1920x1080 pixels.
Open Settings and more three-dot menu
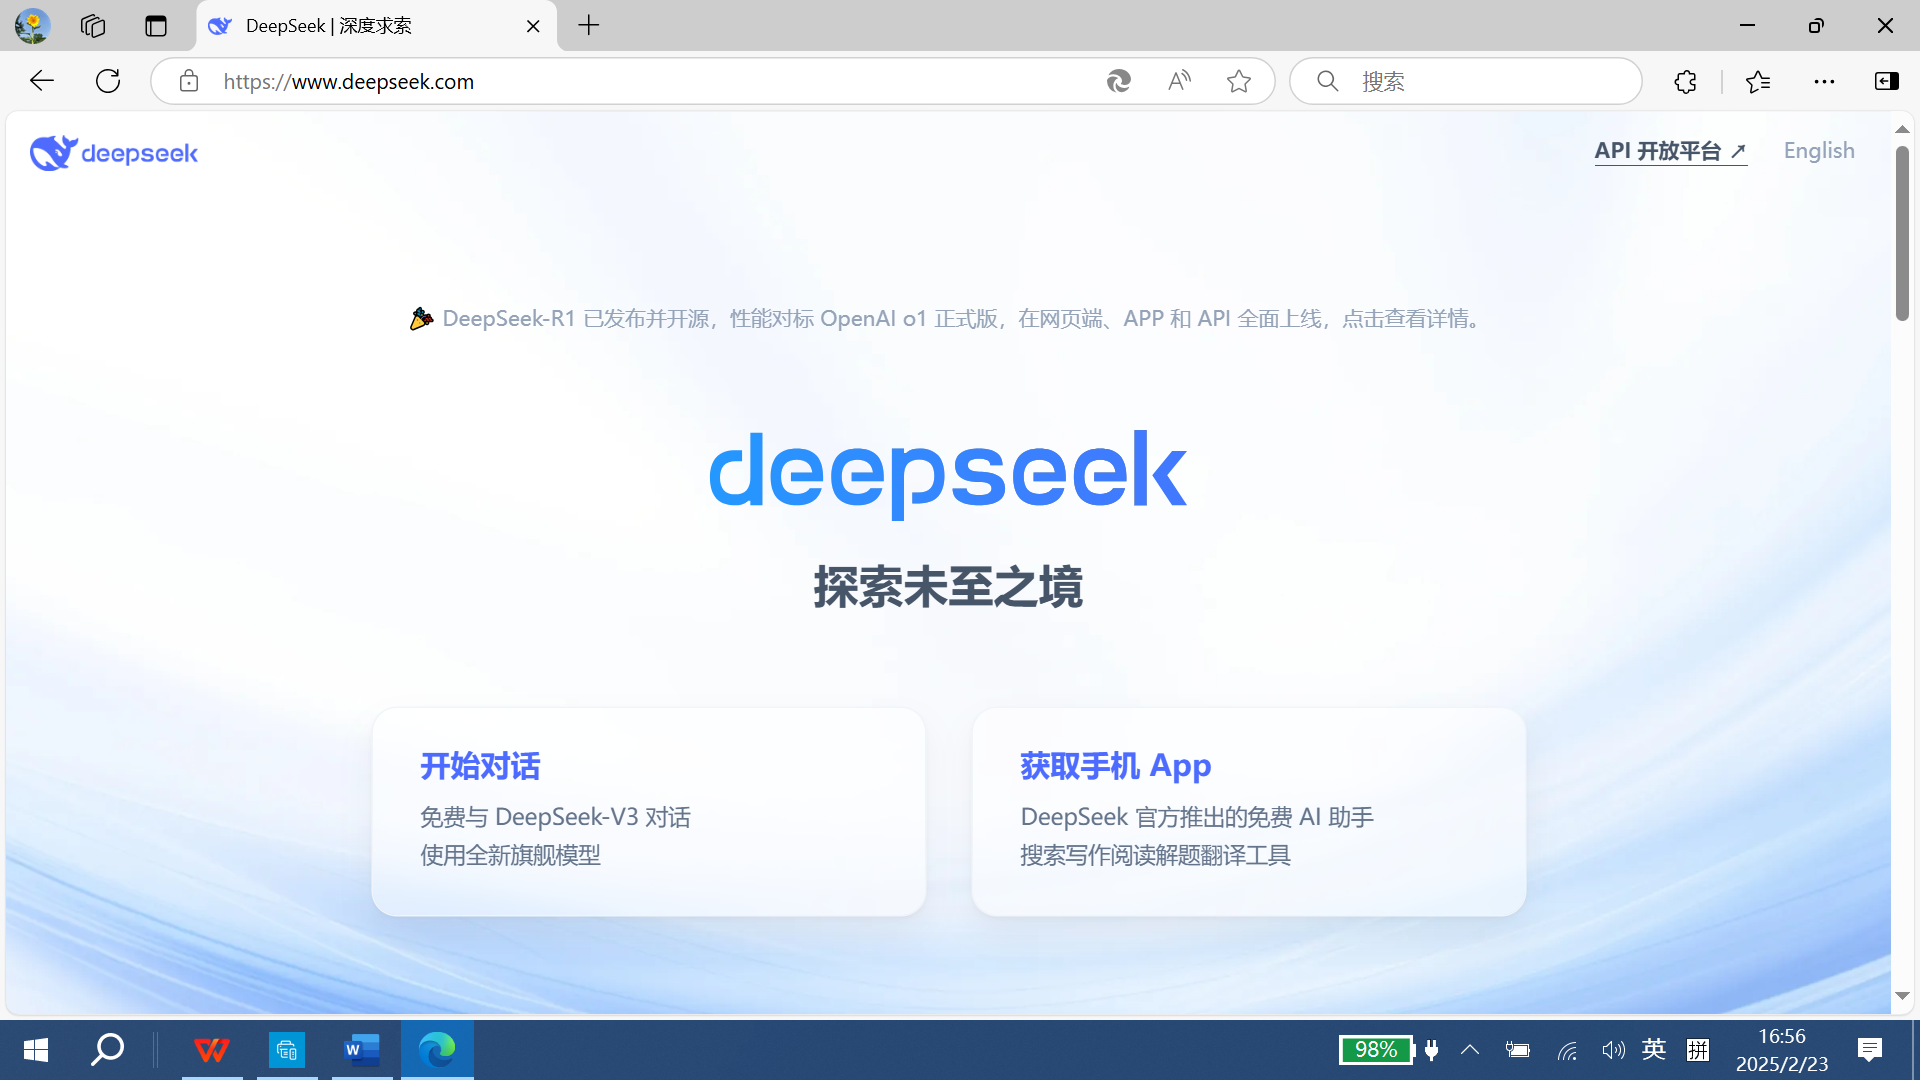click(x=1824, y=81)
